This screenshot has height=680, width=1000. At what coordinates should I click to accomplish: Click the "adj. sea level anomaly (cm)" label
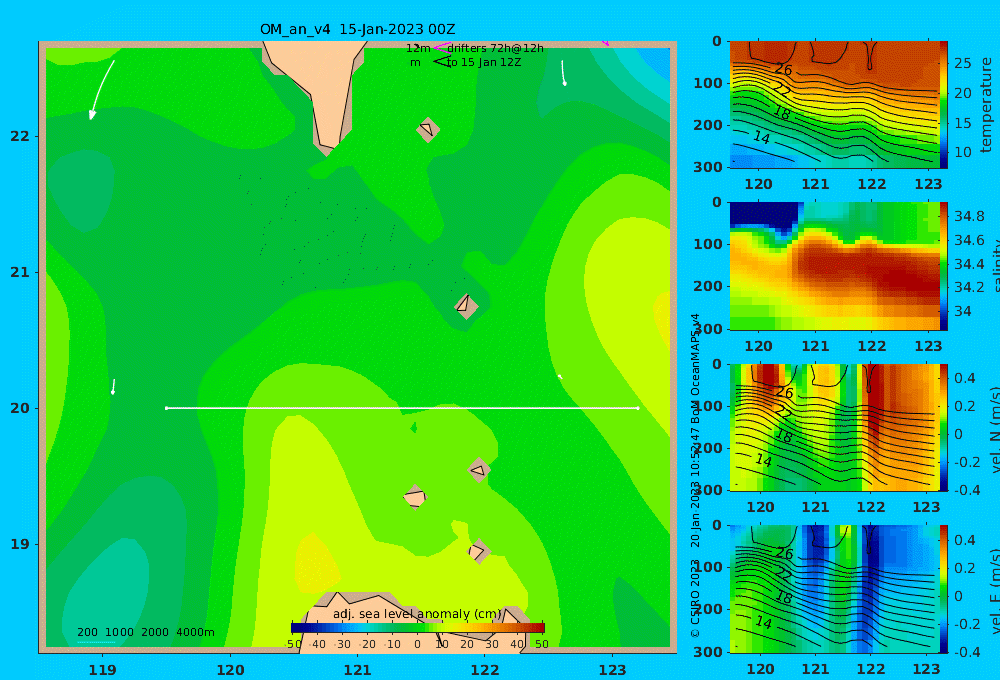coord(417,614)
